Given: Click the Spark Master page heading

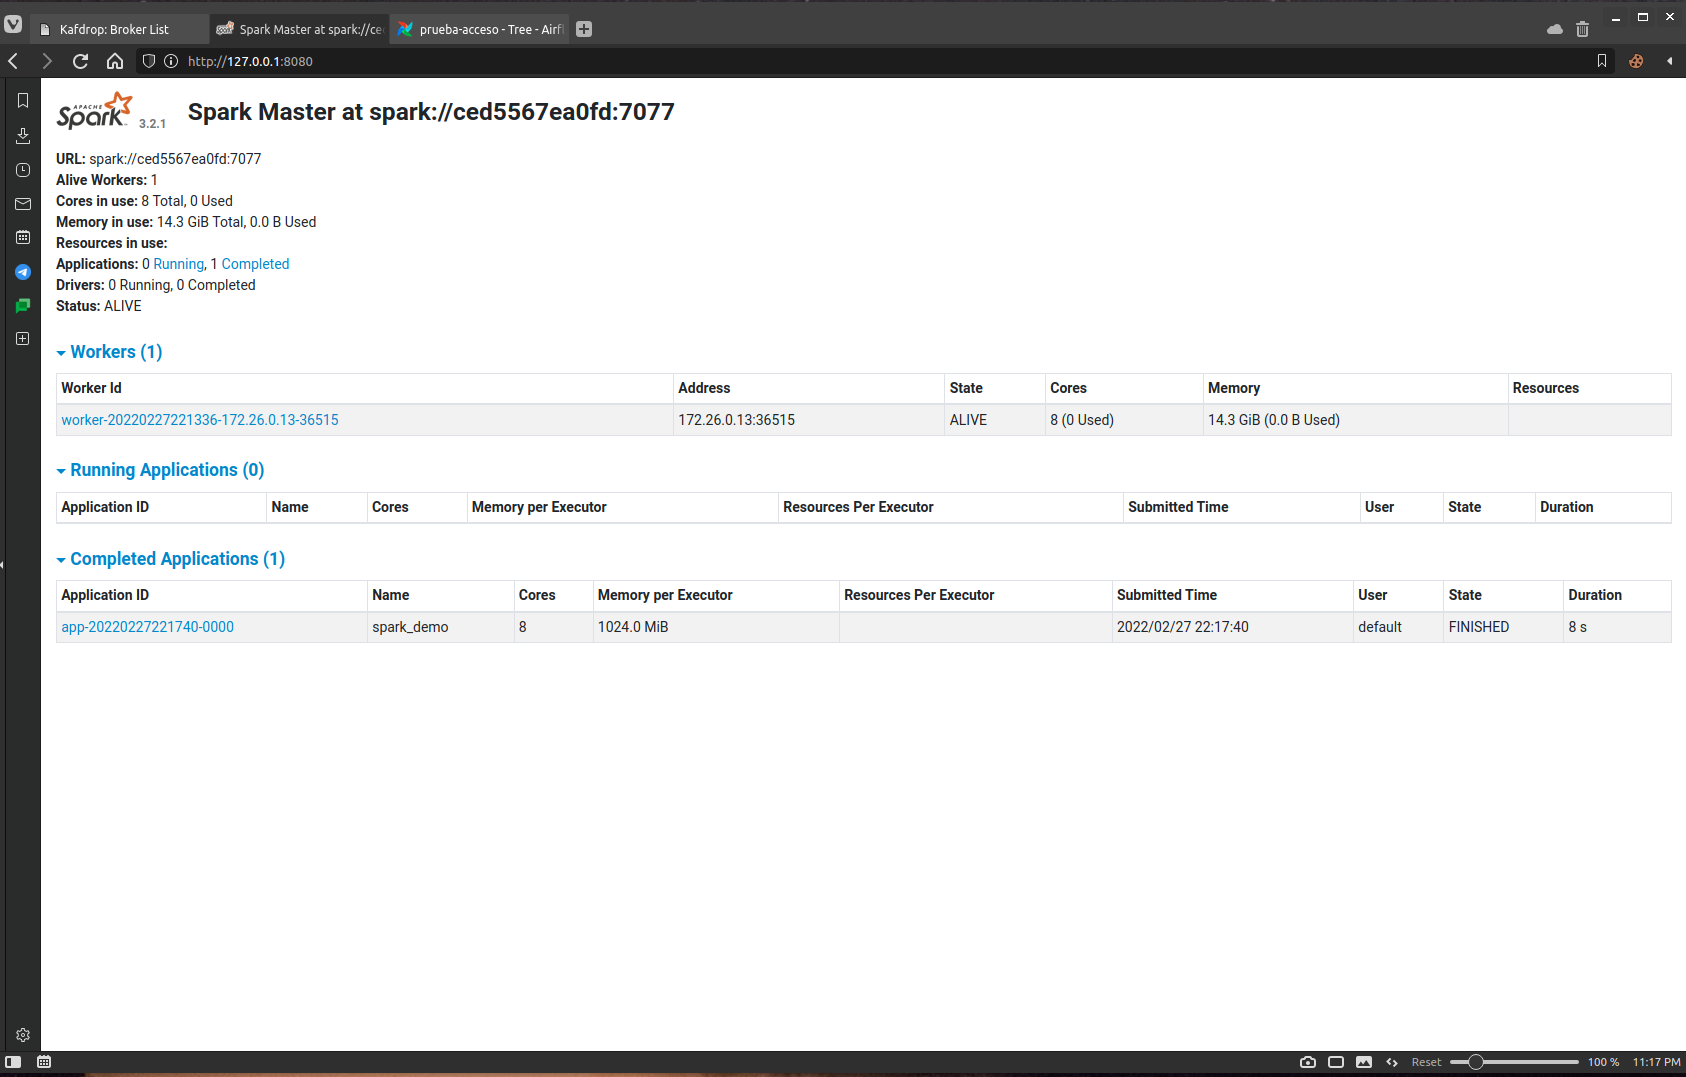Looking at the screenshot, I should click(x=431, y=112).
